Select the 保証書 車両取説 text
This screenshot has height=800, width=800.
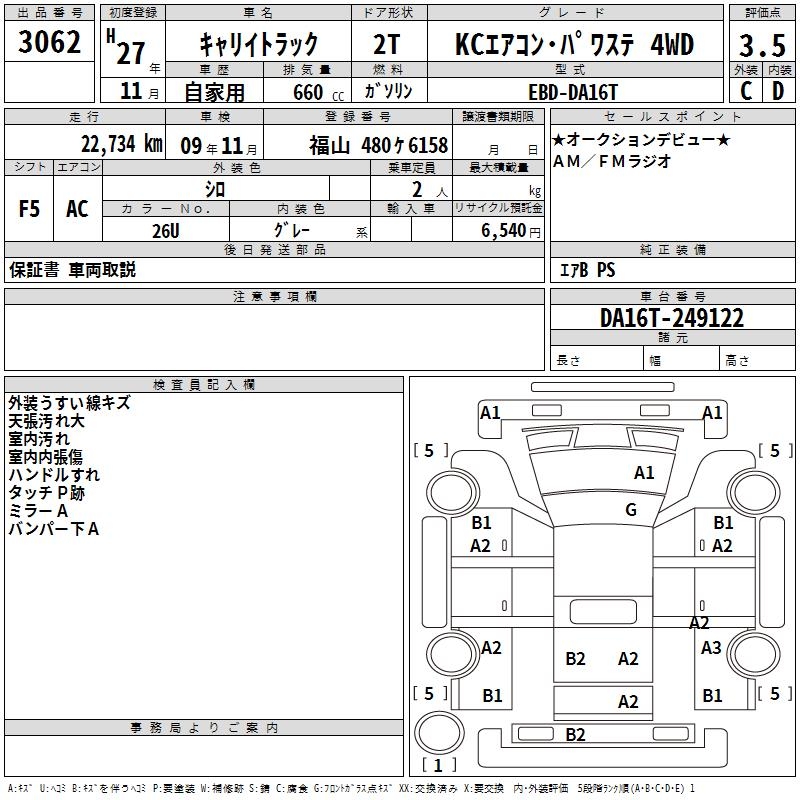(x=72, y=270)
